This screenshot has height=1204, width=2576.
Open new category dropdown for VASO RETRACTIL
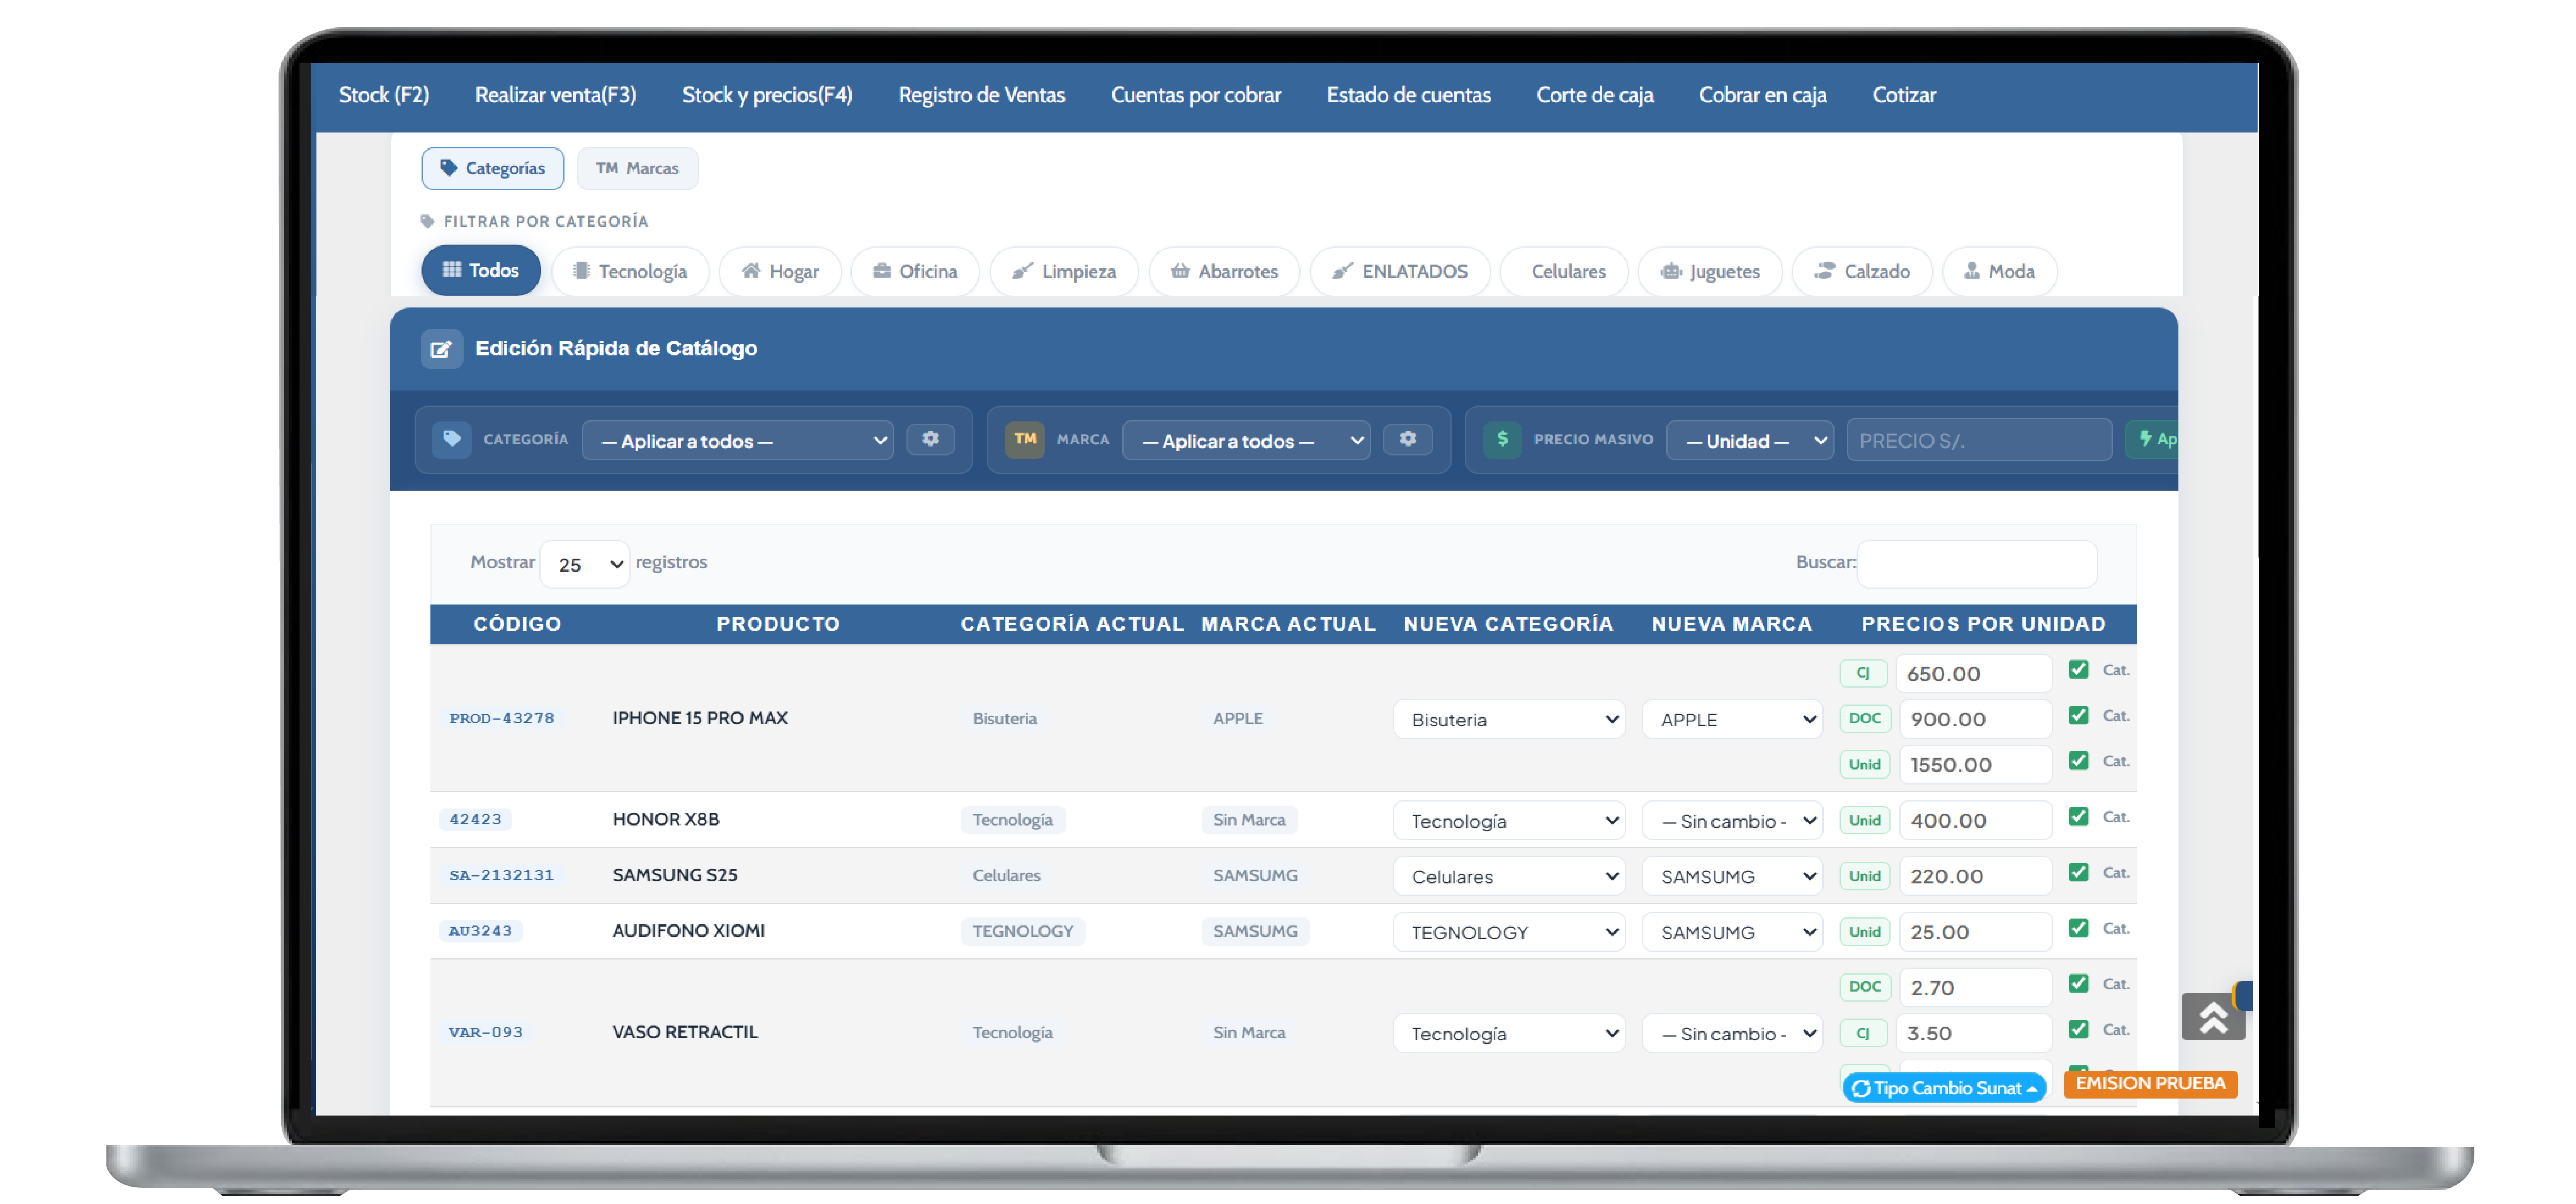1509,1035
